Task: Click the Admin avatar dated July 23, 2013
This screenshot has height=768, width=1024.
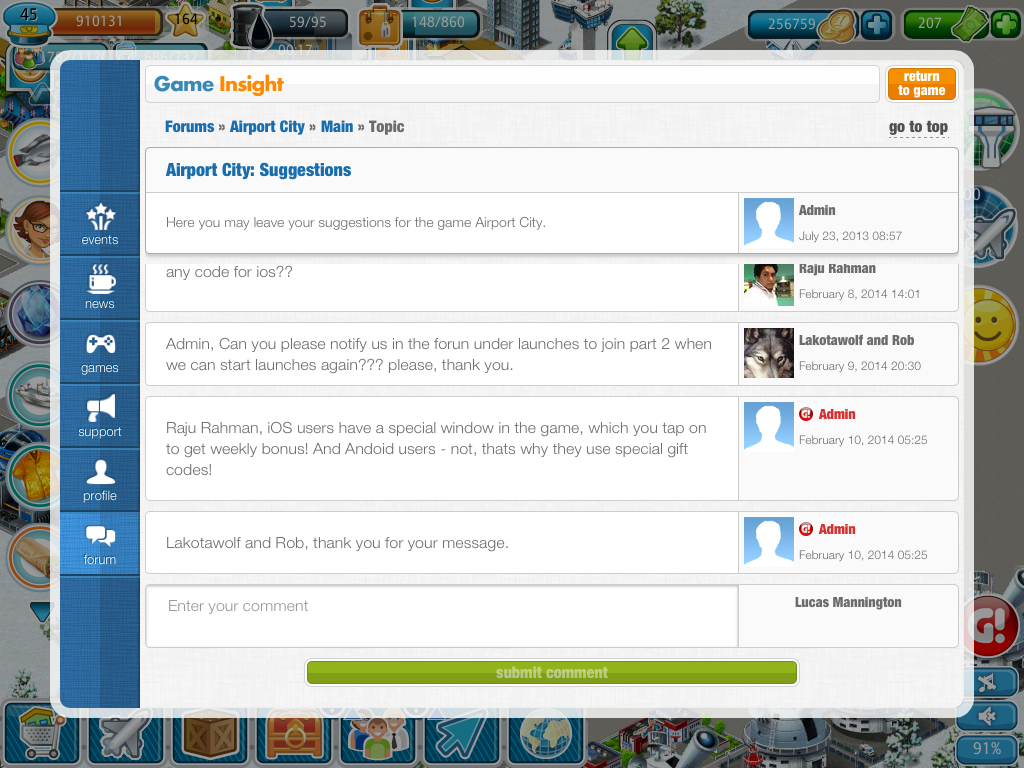Action: (x=769, y=223)
